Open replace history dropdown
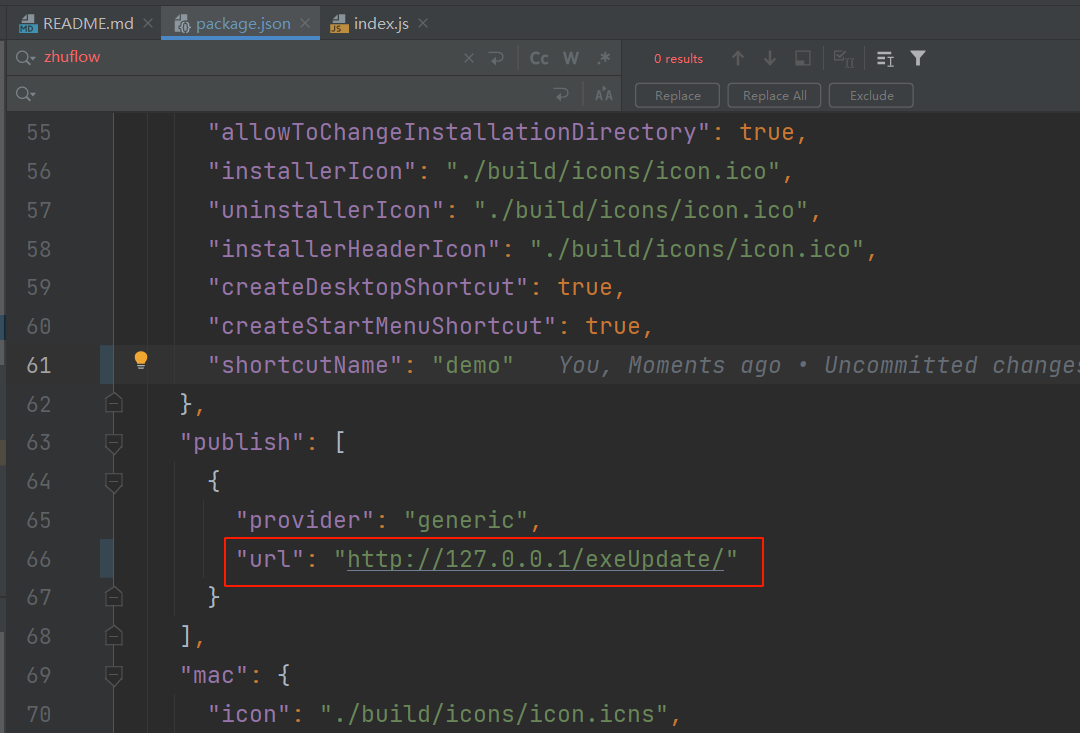This screenshot has height=733, width=1080. coord(26,95)
